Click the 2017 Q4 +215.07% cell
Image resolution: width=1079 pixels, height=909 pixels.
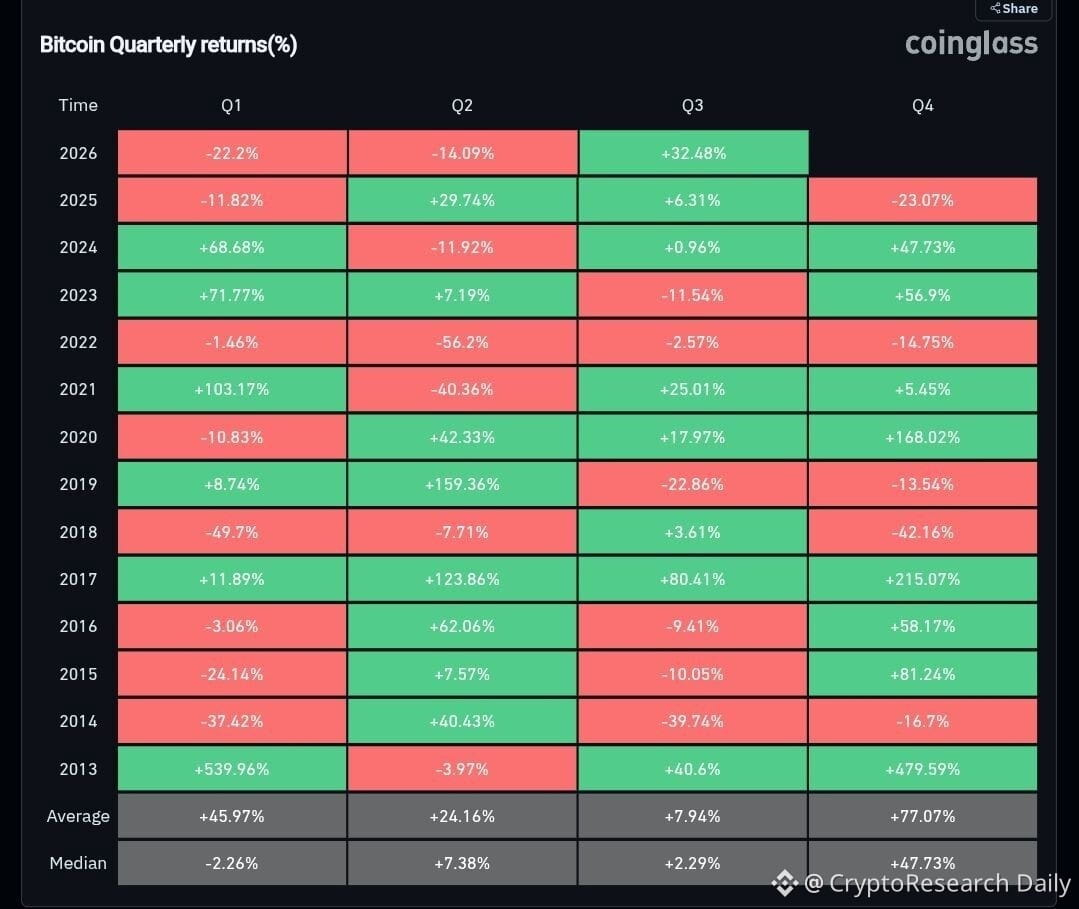pos(923,579)
